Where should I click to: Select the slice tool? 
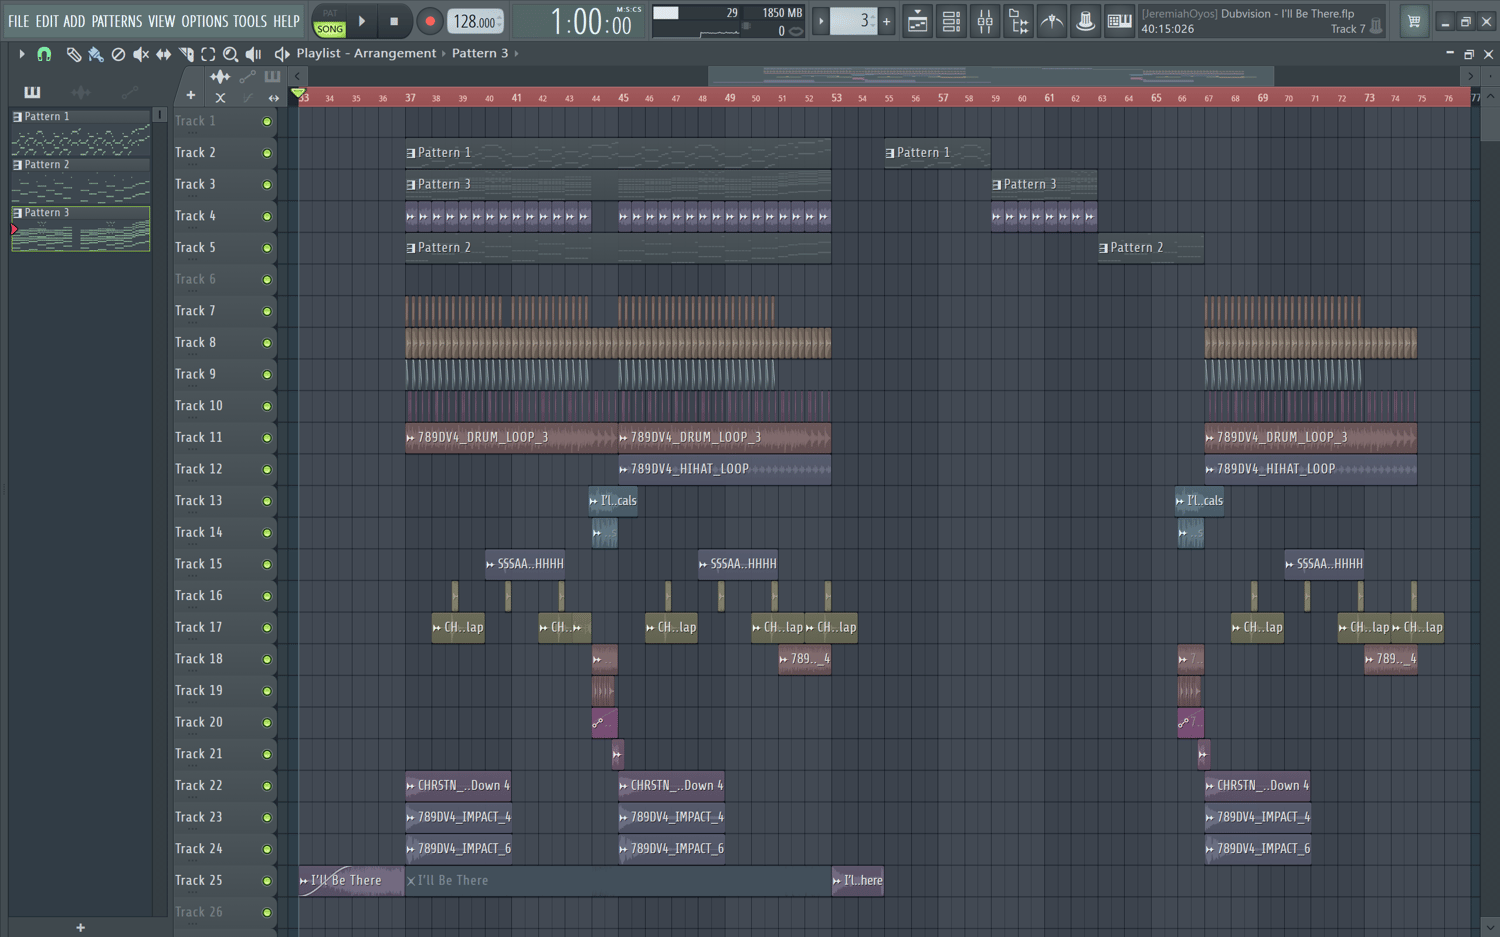[x=186, y=54]
